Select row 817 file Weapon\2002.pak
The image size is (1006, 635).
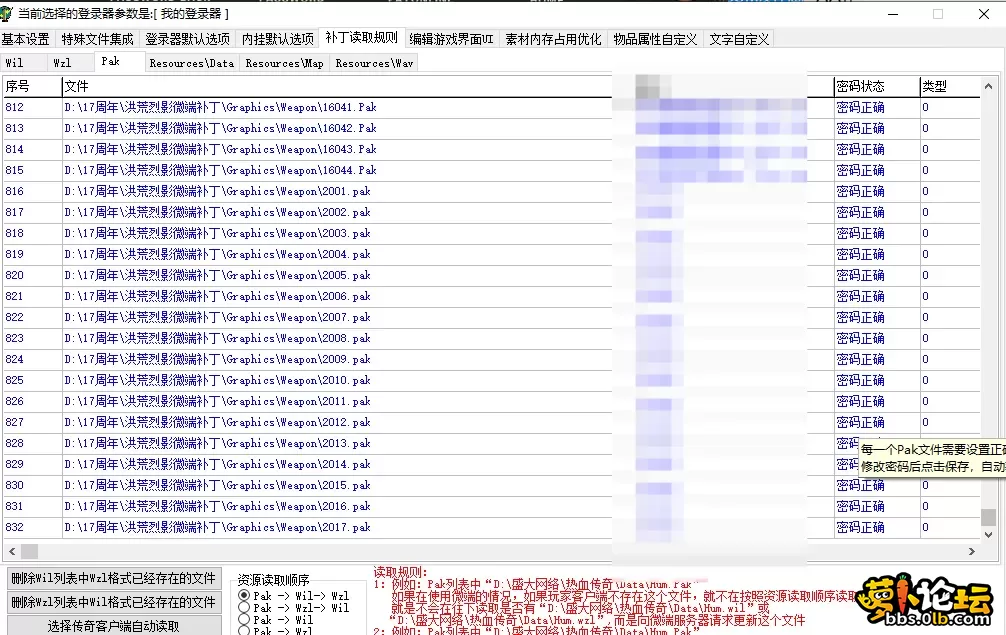pos(217,212)
